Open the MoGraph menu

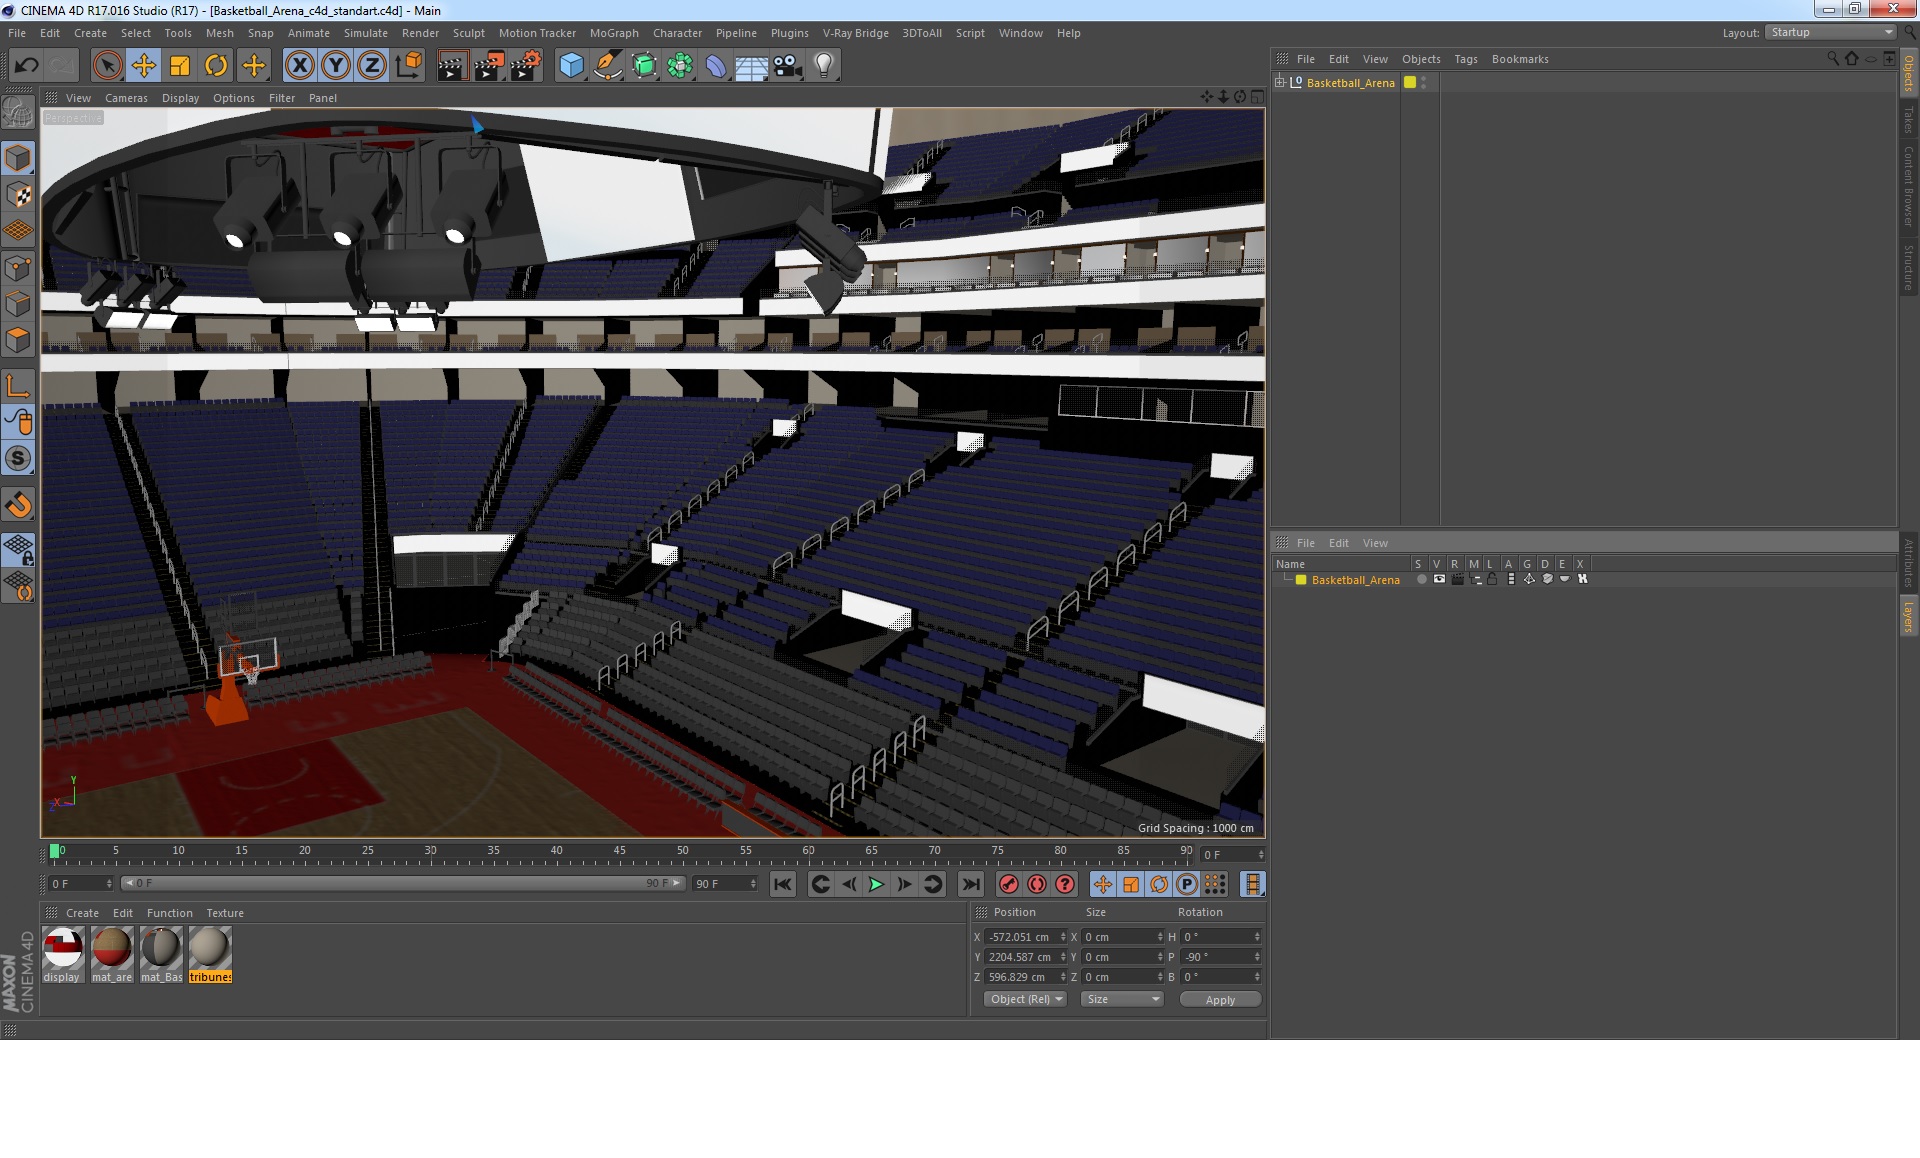coord(613,33)
